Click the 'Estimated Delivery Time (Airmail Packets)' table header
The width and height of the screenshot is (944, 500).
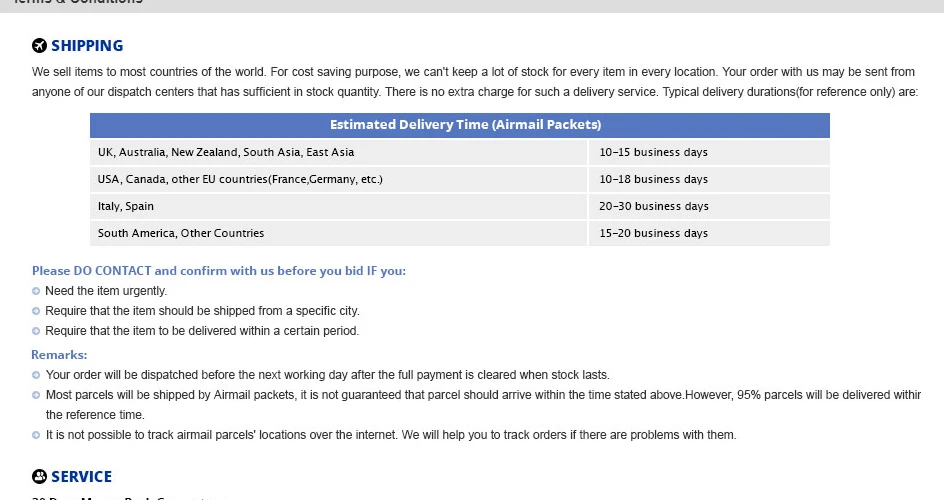tap(465, 125)
